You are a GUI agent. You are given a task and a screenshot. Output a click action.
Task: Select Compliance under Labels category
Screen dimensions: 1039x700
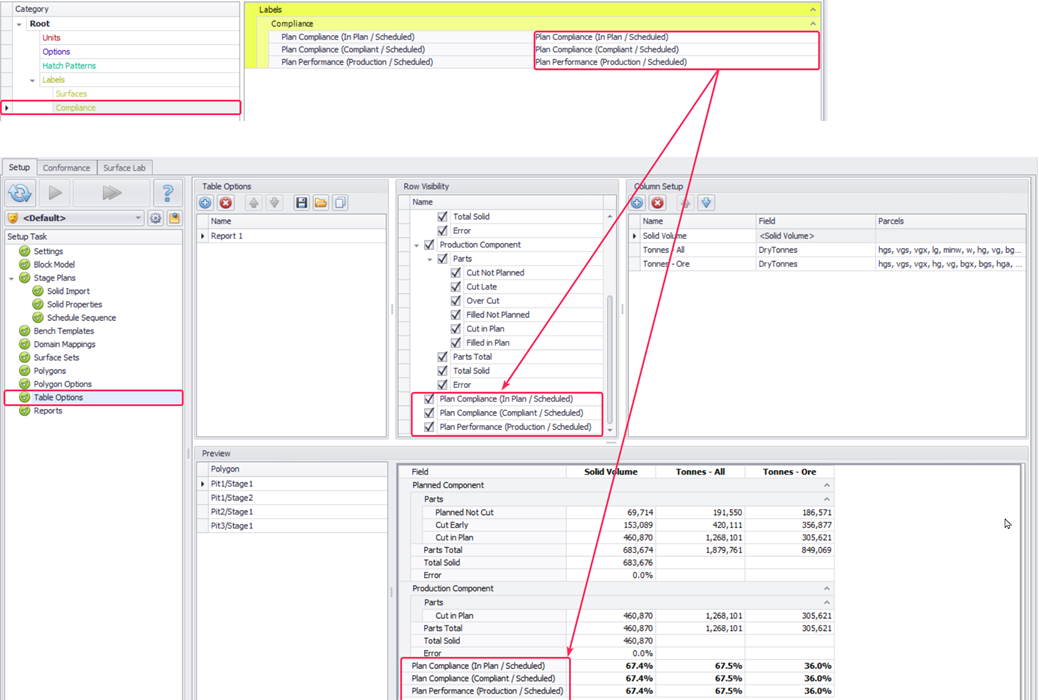coord(76,107)
